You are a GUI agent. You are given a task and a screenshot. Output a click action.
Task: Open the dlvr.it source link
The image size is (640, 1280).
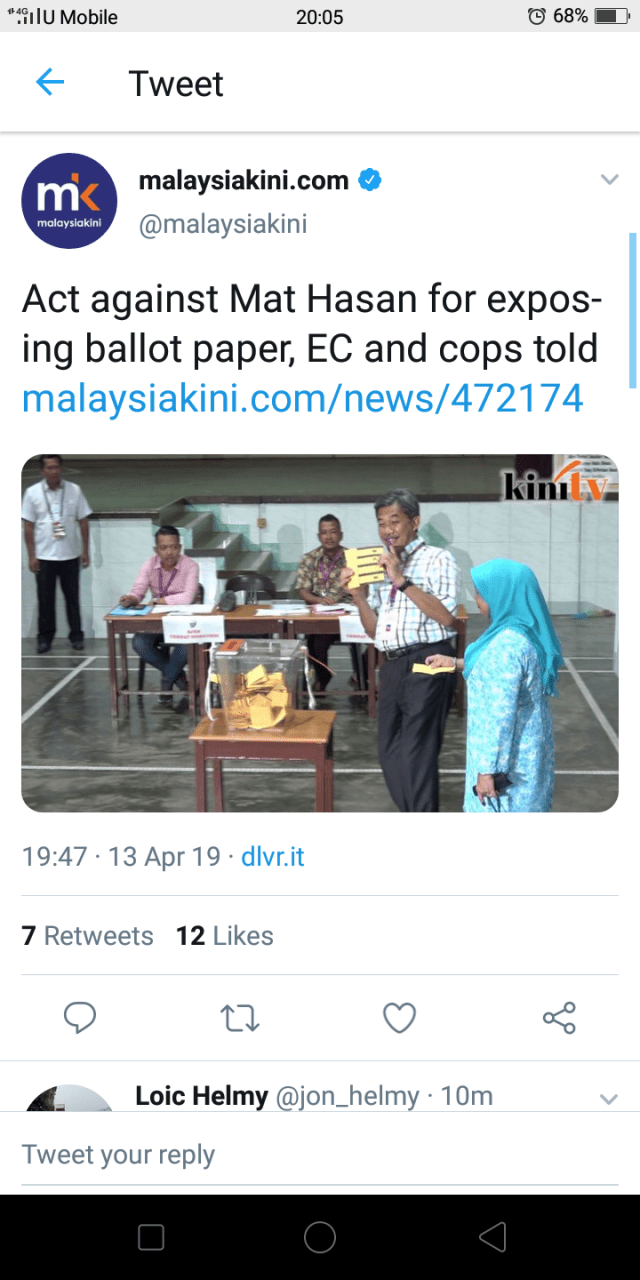(x=273, y=857)
